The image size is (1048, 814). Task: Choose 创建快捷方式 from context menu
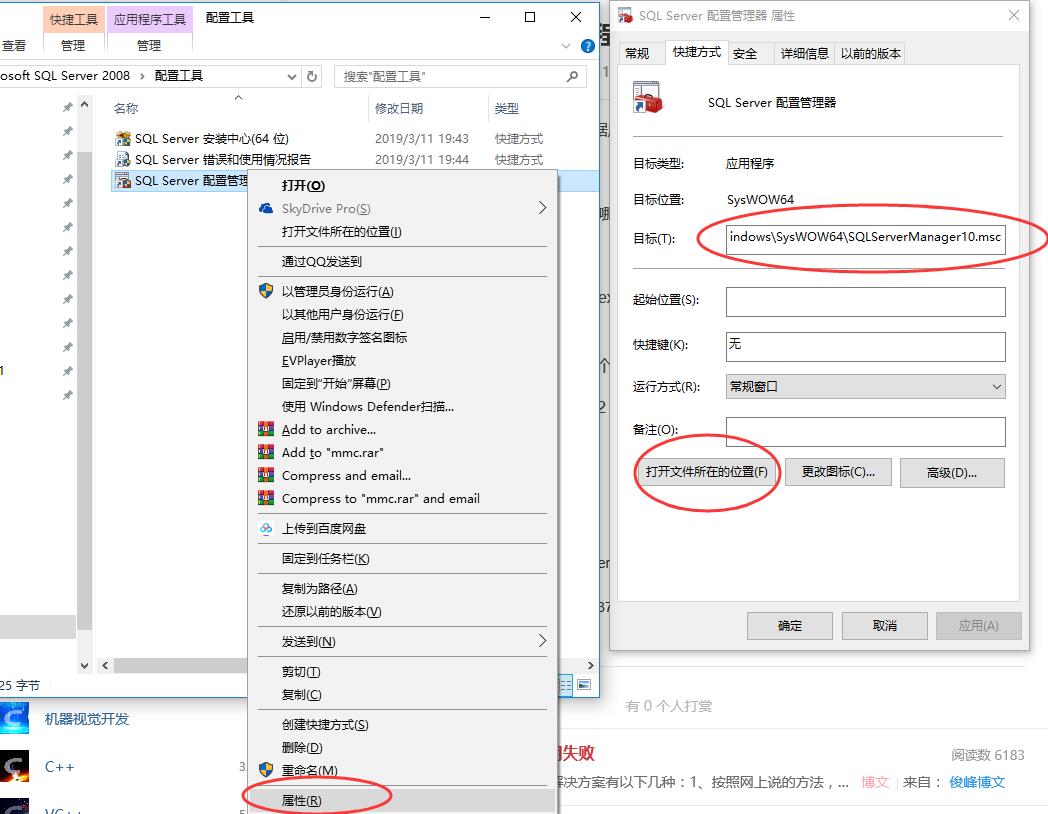(x=325, y=724)
